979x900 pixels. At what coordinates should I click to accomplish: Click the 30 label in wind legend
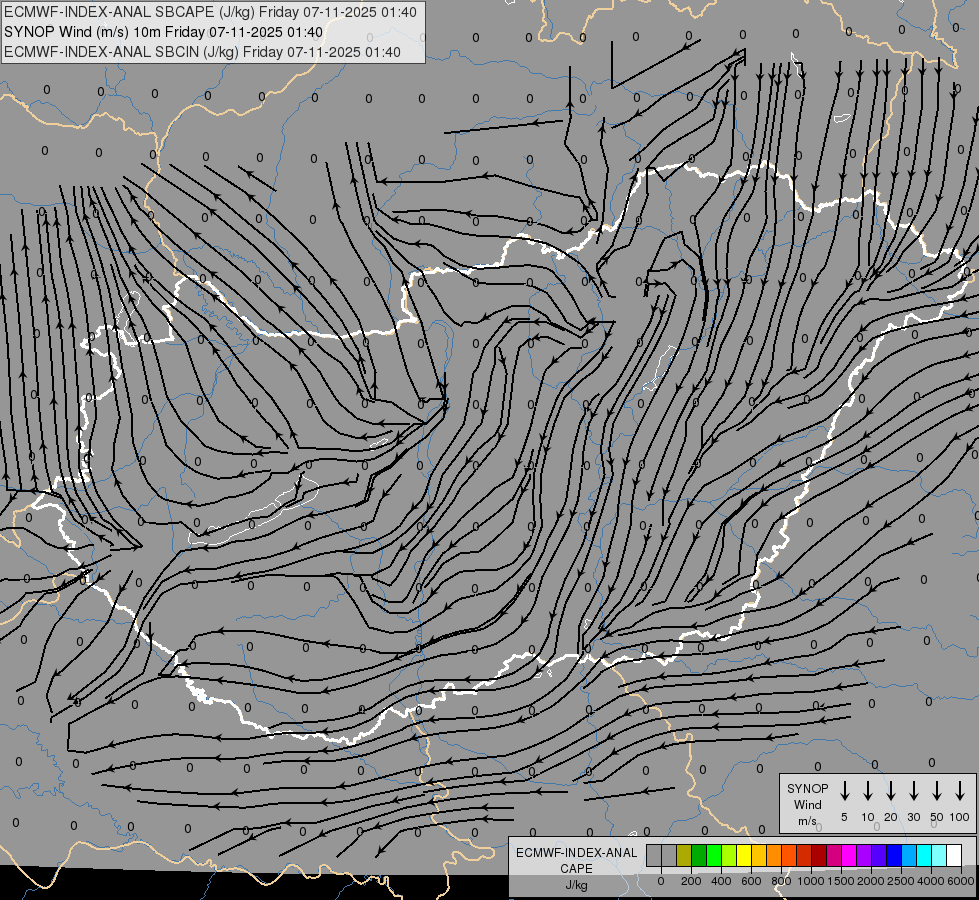pos(913,817)
